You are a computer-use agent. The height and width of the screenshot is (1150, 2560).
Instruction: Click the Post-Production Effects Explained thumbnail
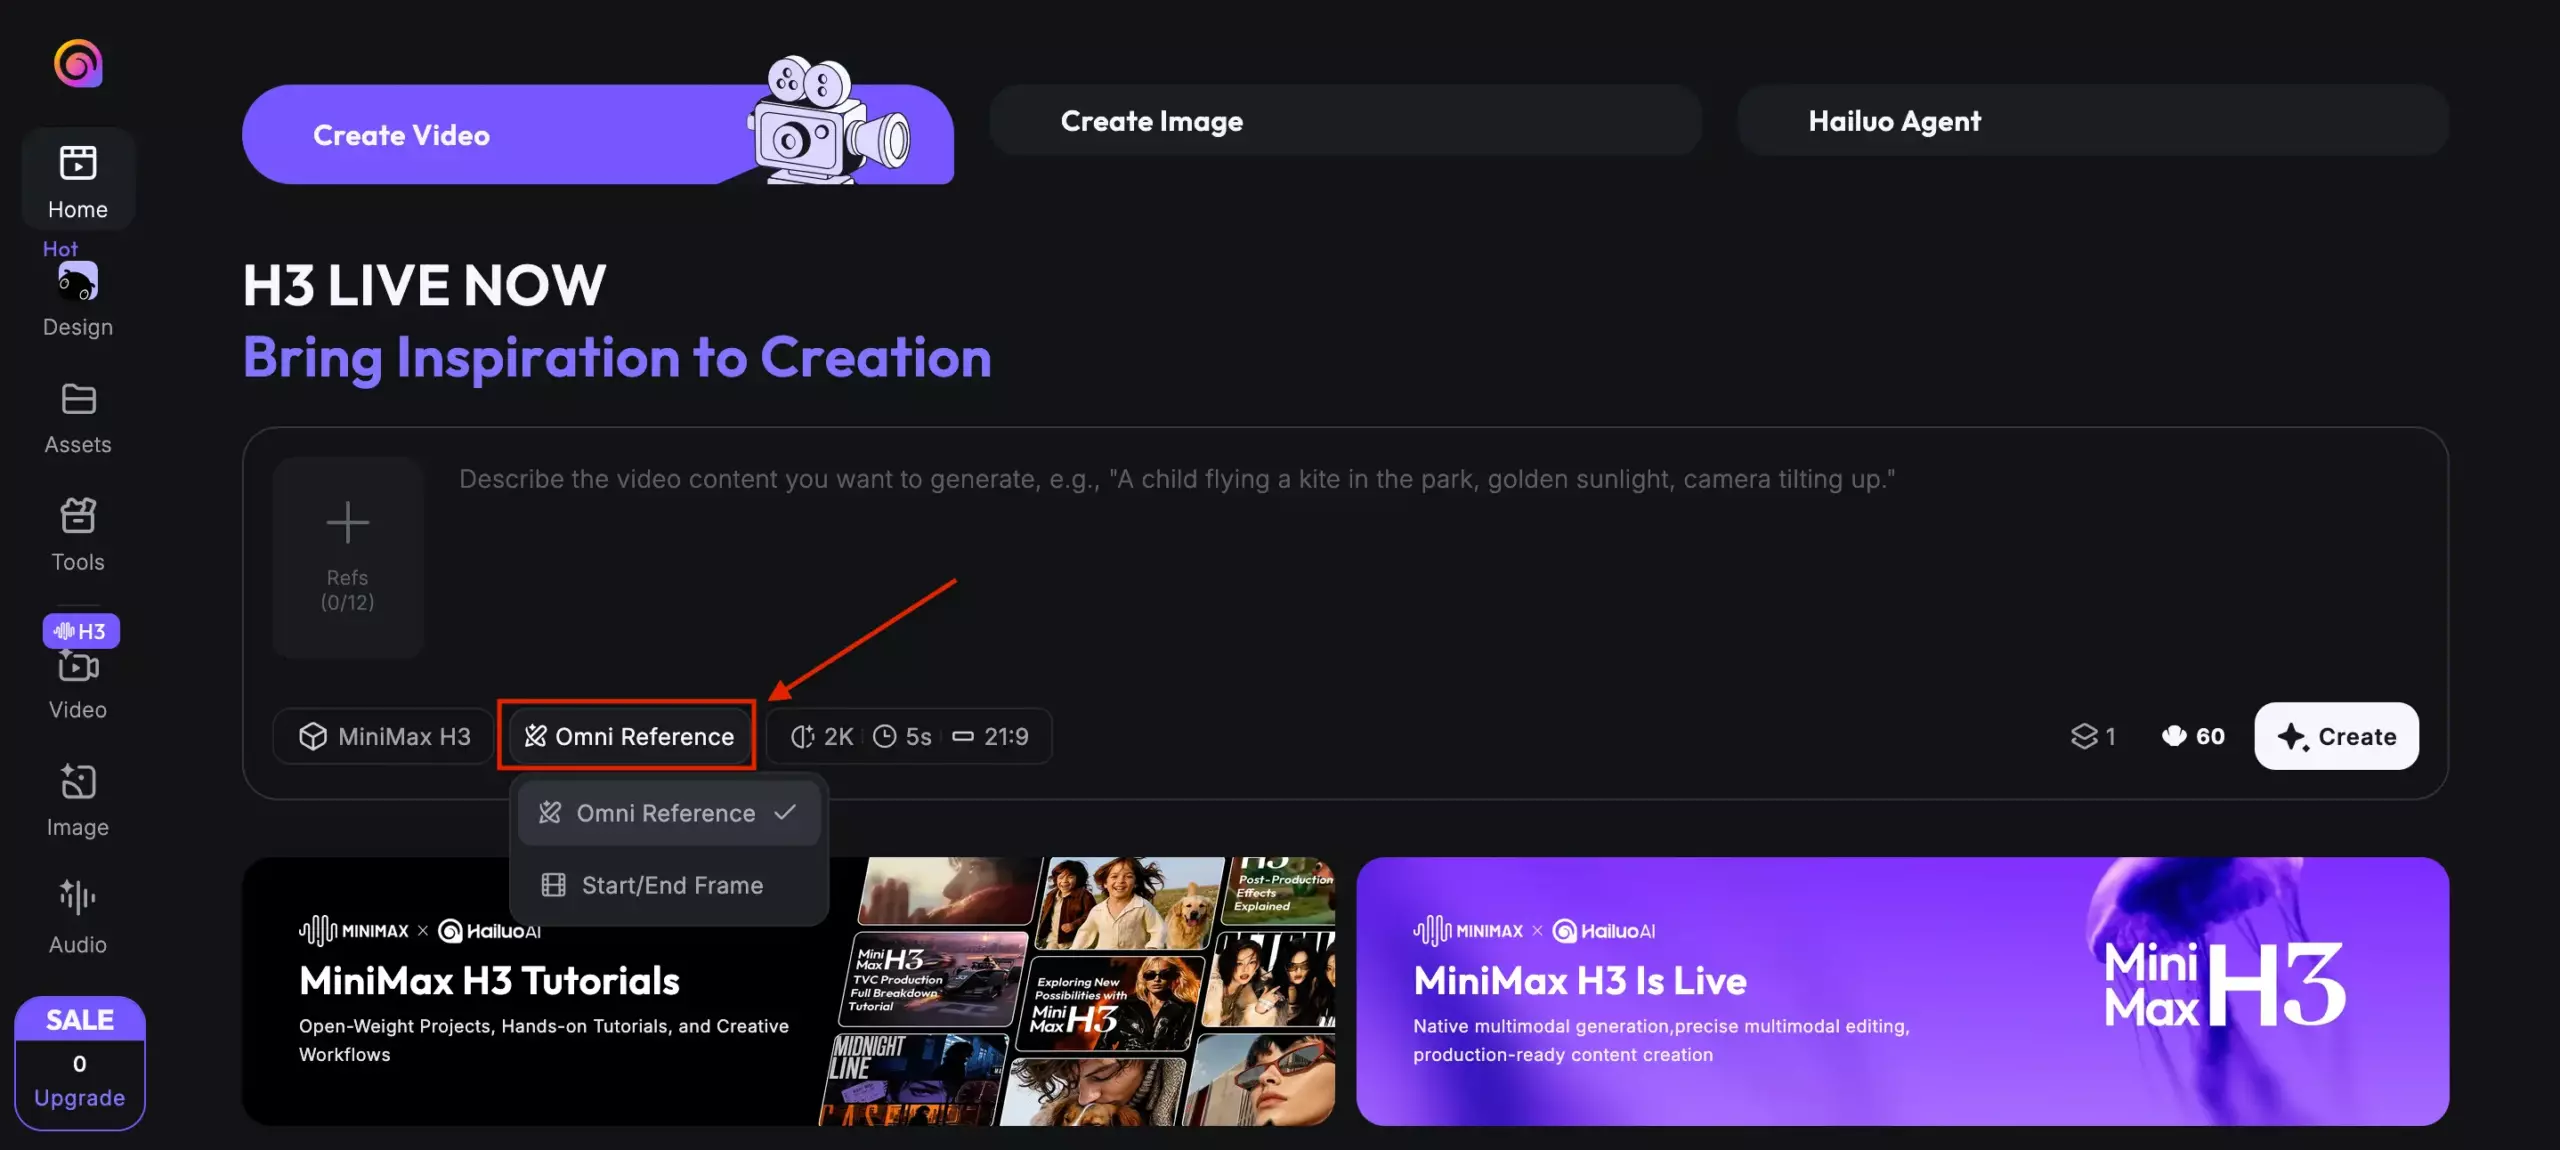(1279, 890)
